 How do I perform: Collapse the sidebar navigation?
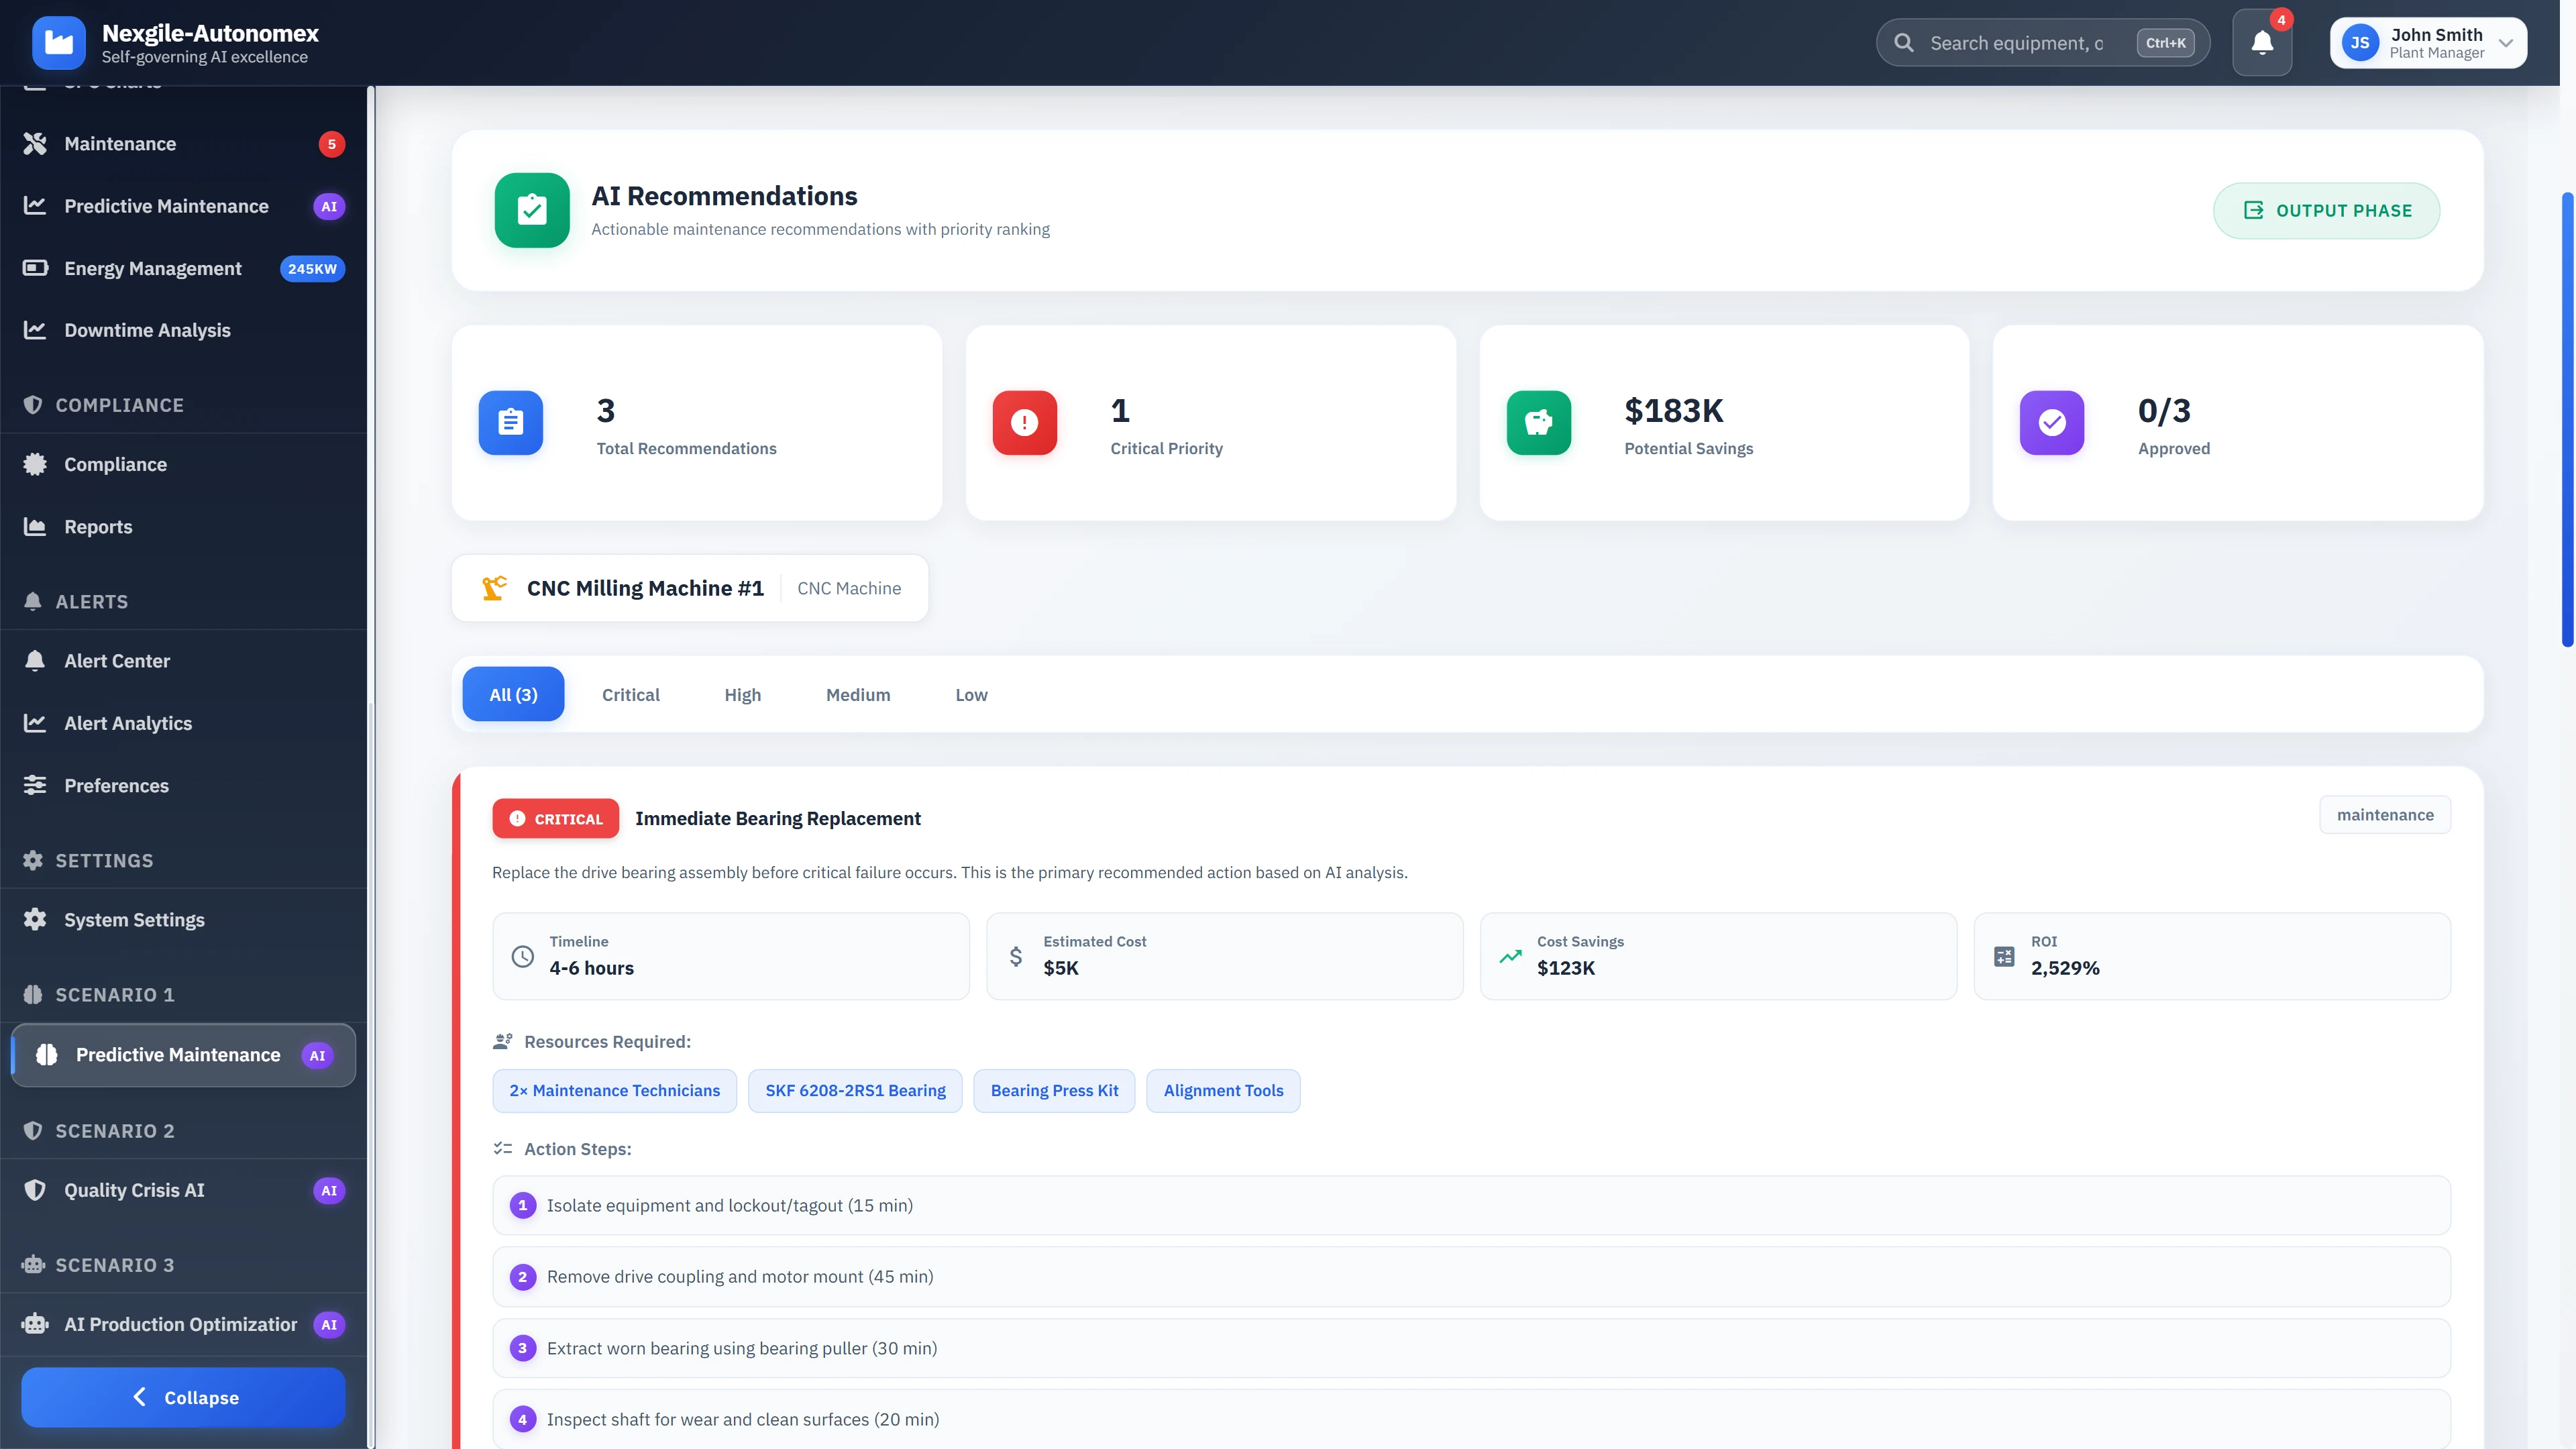182,1397
